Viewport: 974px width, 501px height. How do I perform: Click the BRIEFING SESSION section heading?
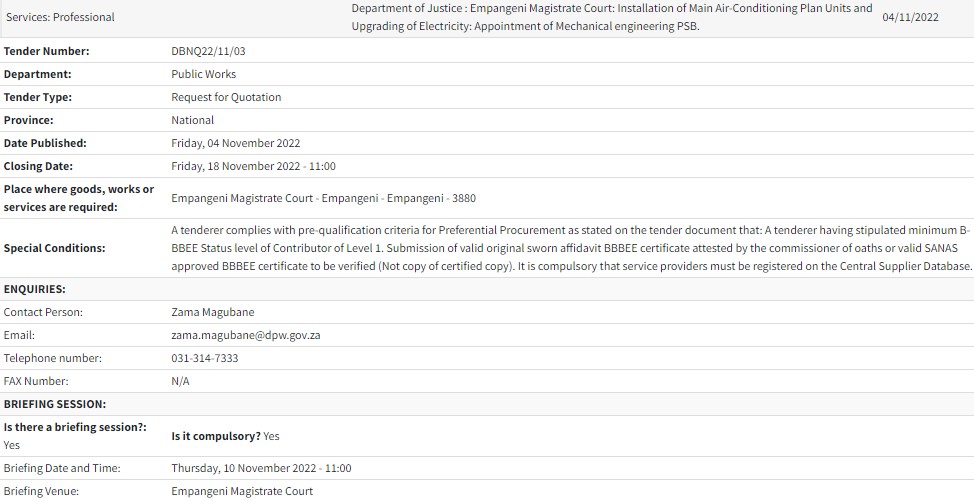pos(55,404)
